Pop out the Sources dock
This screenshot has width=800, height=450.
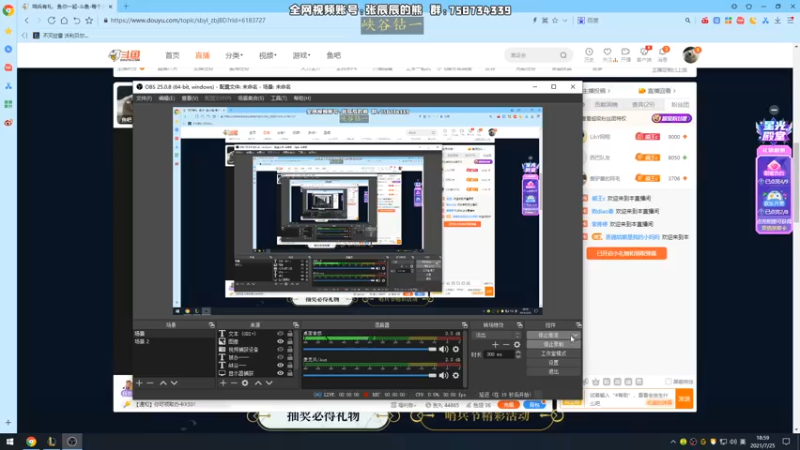pyautogui.click(x=296, y=325)
